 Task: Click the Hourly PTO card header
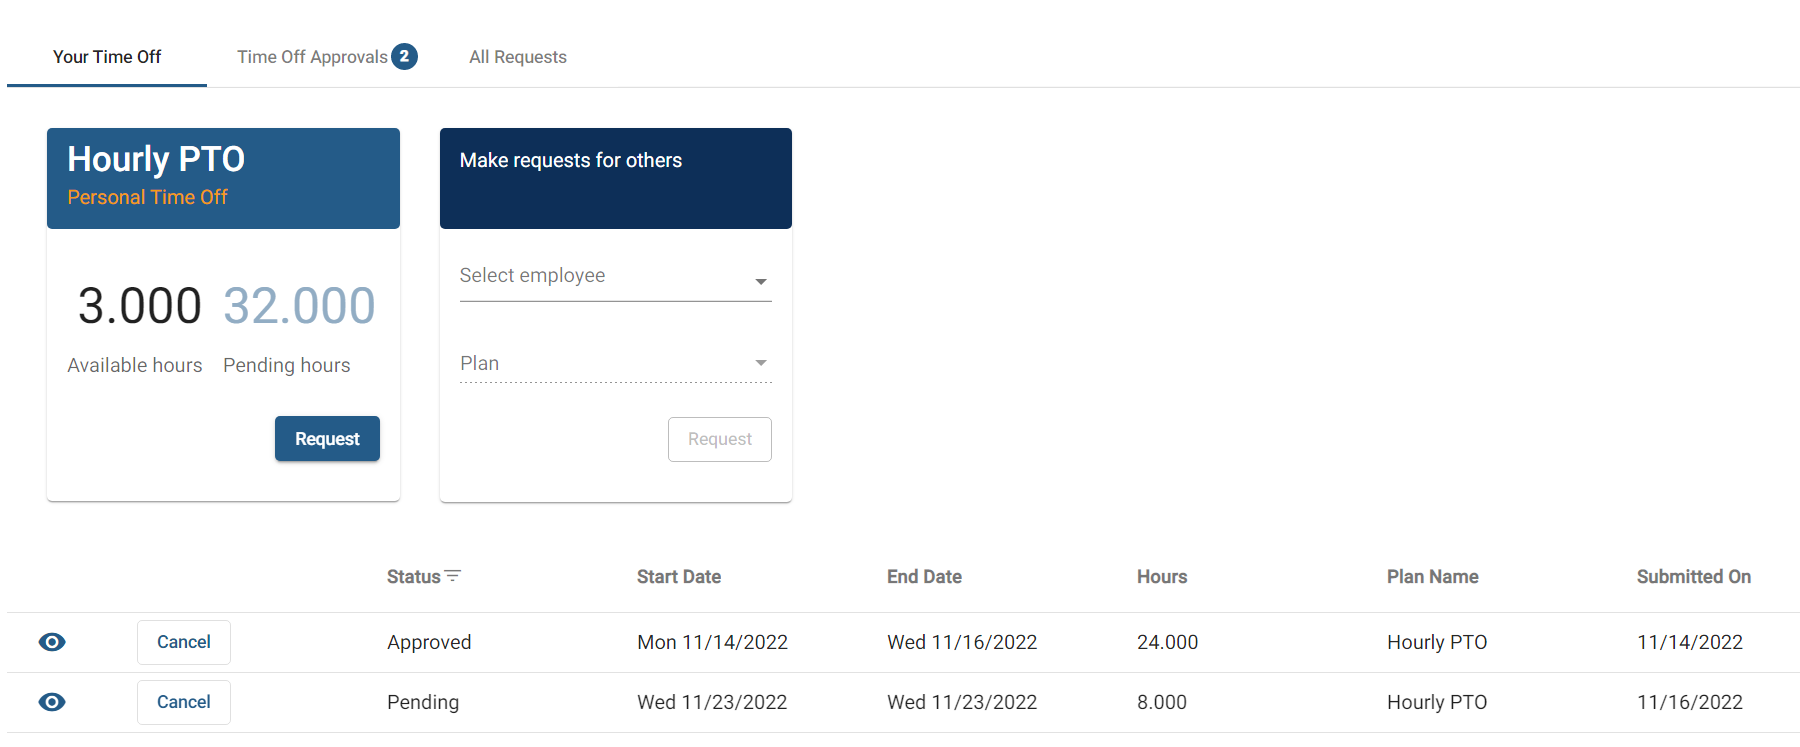tap(223, 178)
